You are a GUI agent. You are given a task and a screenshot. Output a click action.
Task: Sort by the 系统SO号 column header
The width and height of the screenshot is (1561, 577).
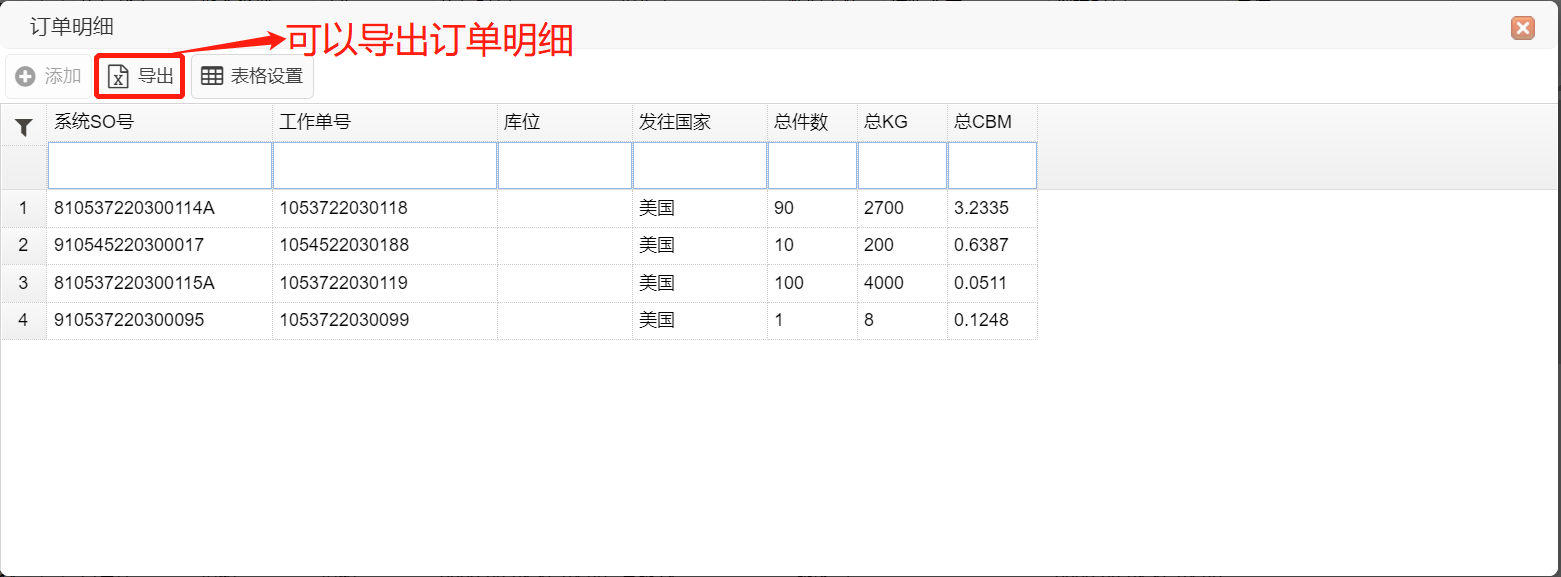click(160, 123)
